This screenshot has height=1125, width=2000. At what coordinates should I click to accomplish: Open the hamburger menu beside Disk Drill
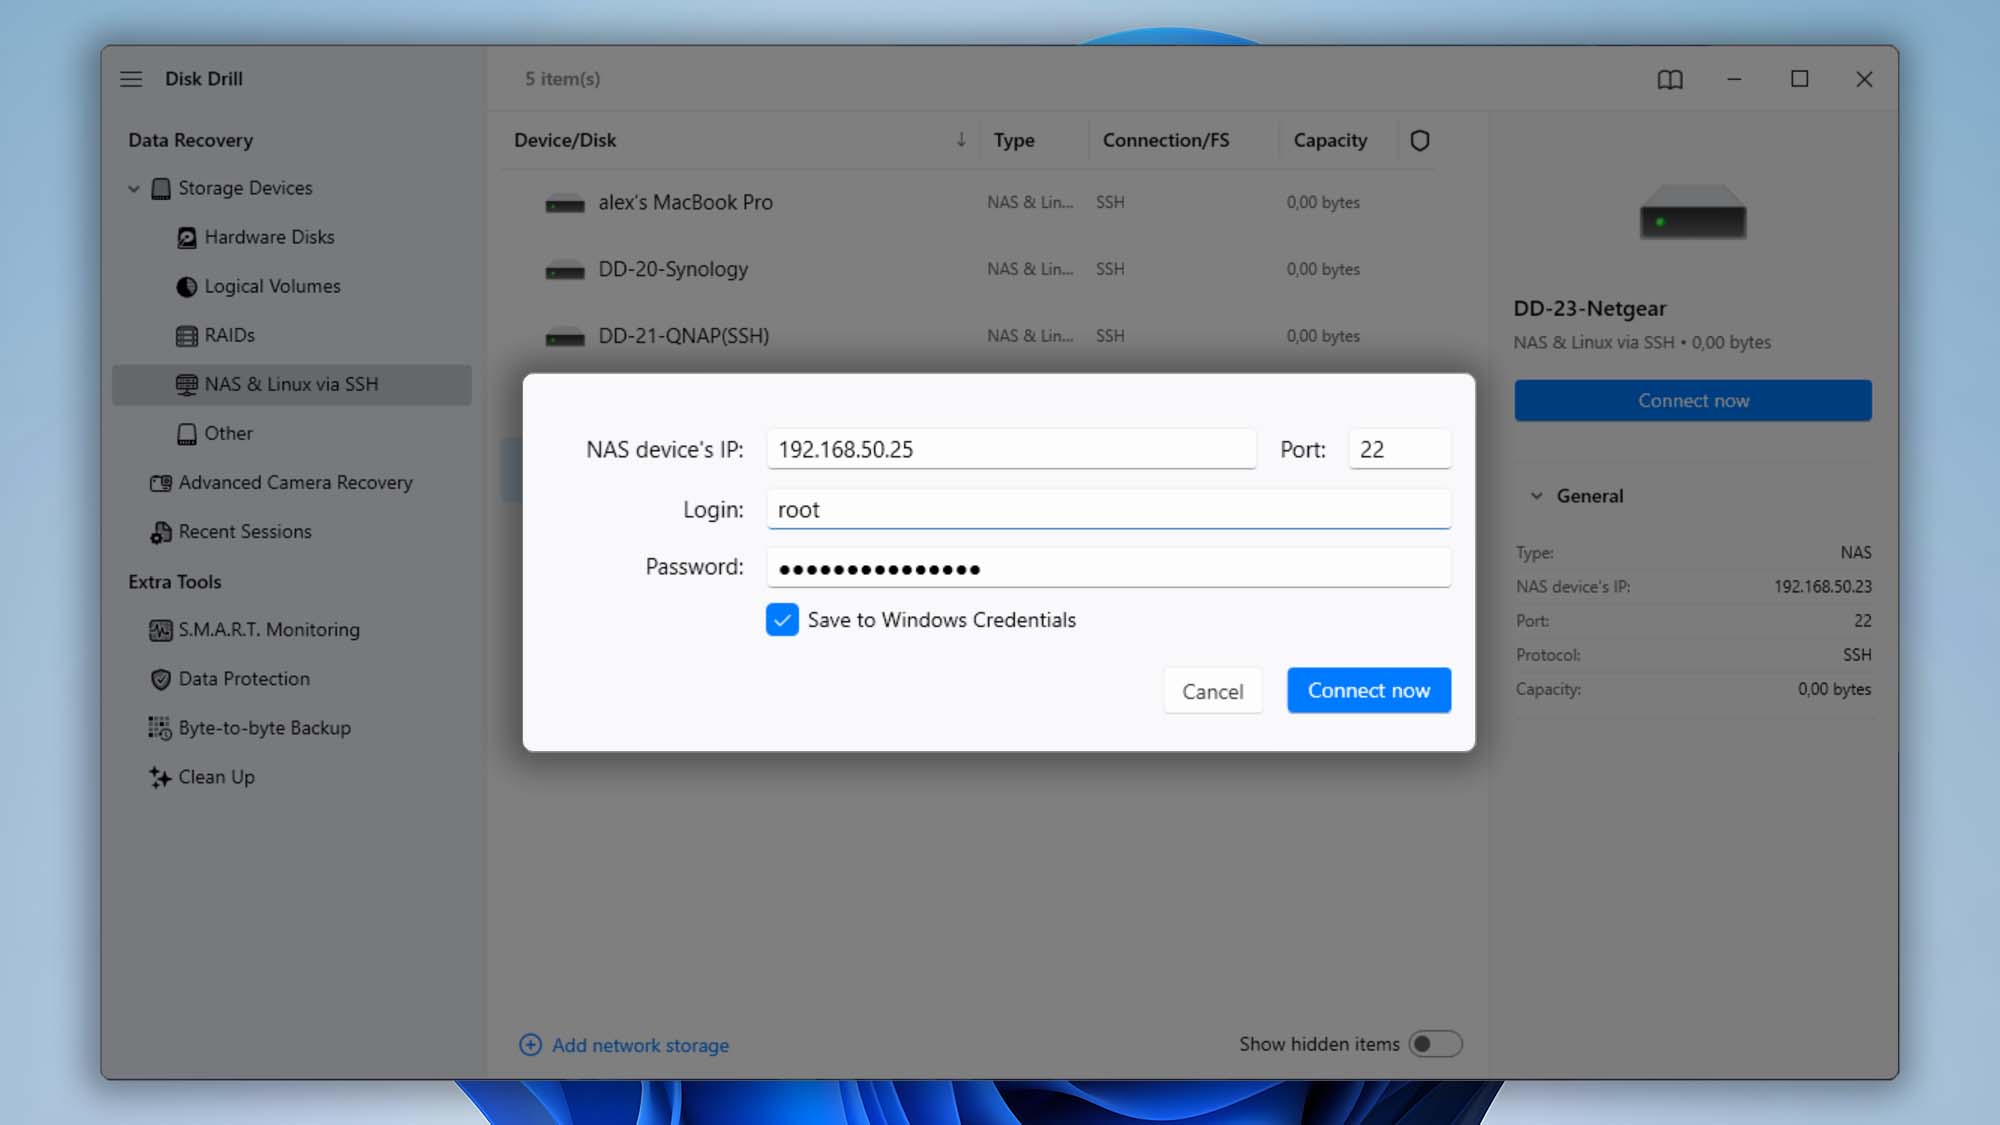coord(131,79)
